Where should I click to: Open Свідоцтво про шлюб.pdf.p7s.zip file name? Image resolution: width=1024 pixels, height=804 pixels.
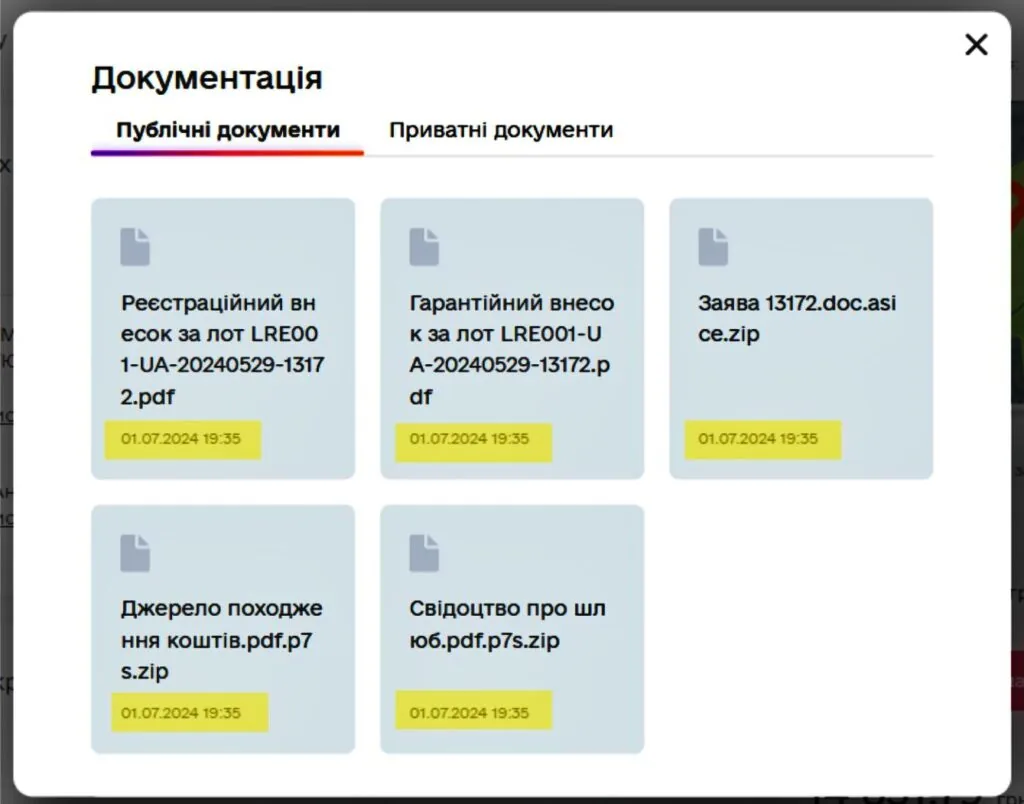[507, 624]
